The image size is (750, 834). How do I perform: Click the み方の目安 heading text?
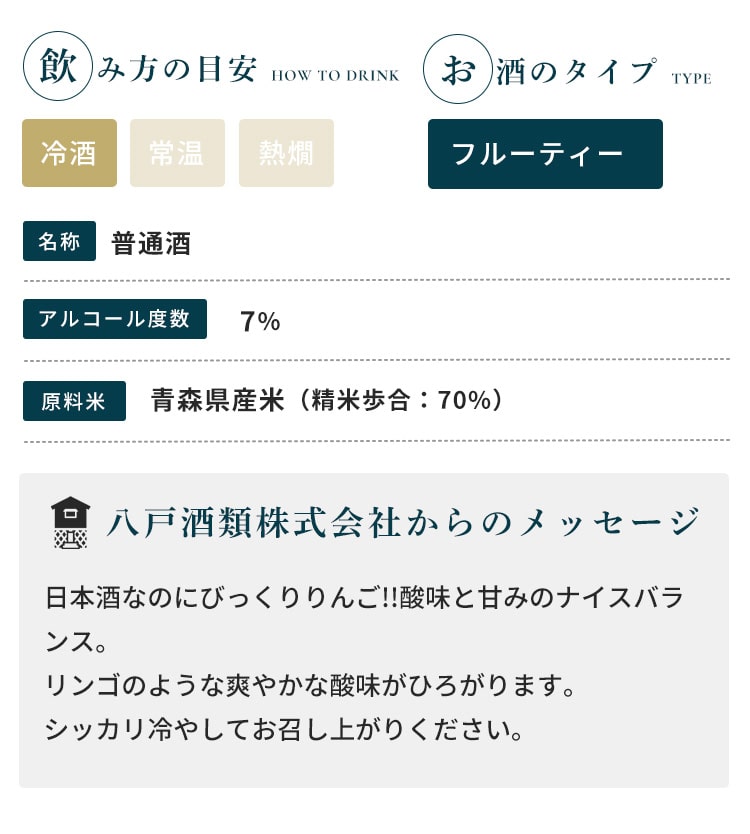coord(178,72)
